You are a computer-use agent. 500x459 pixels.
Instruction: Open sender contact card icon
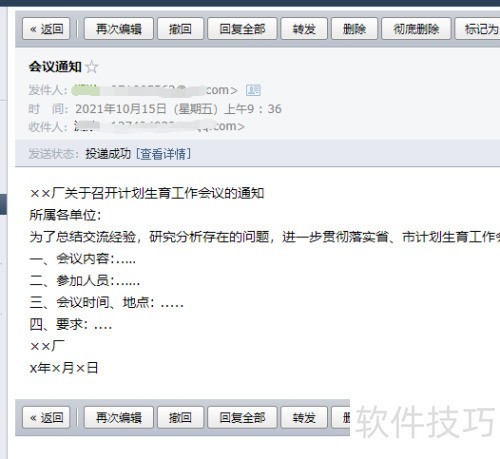[253, 90]
